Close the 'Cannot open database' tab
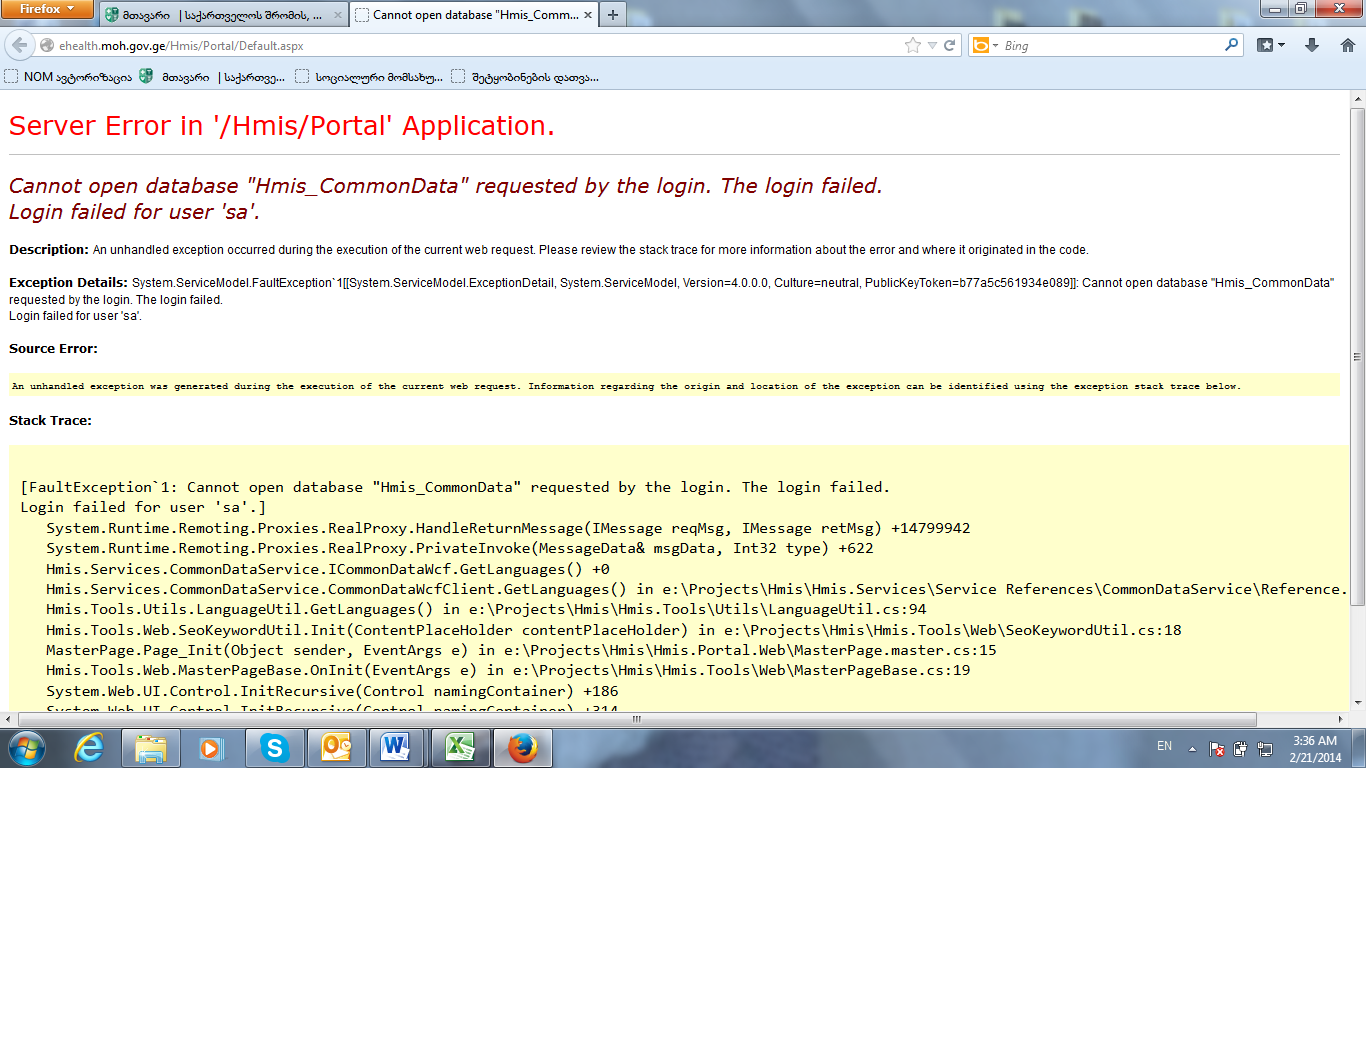This screenshot has height=1040, width=1366. [x=588, y=15]
